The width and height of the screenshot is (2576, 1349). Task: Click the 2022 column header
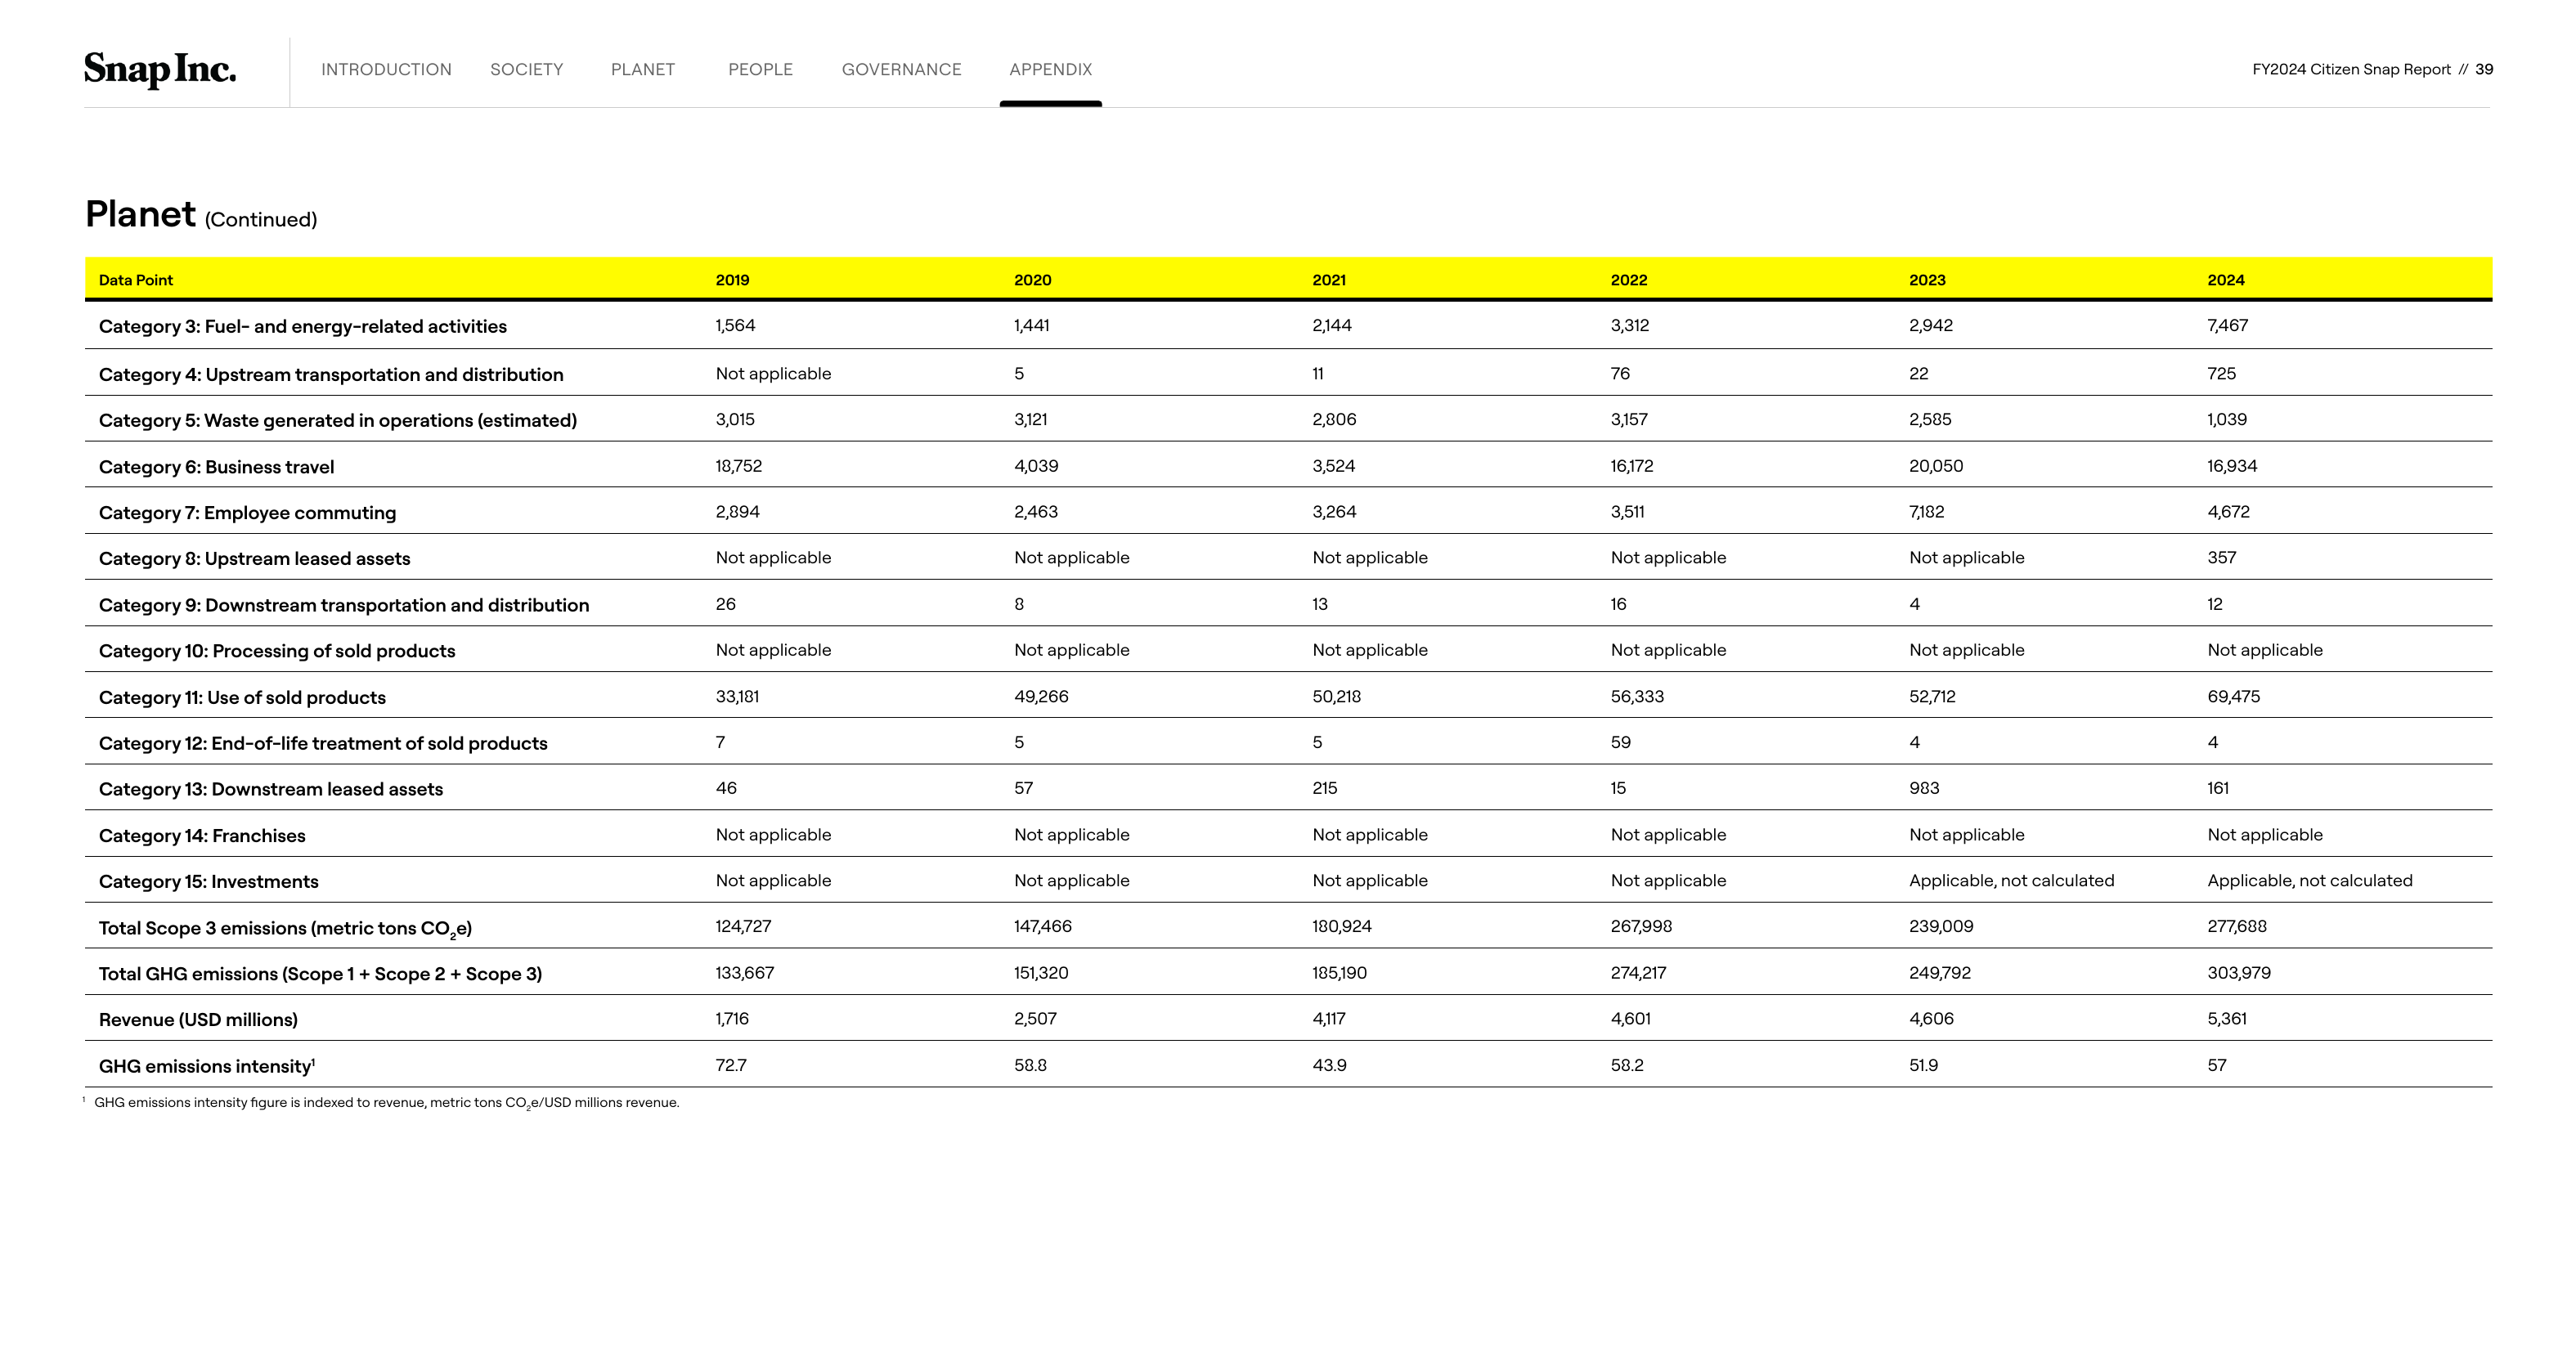[1629, 280]
